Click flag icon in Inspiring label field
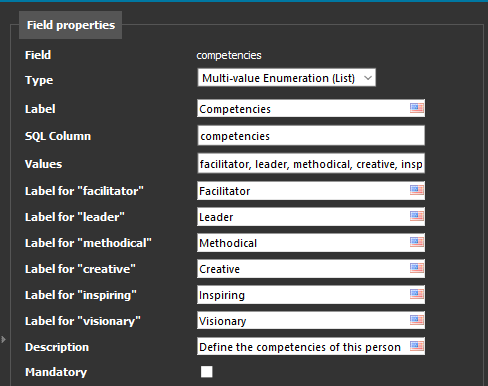The image size is (488, 386). (x=417, y=294)
